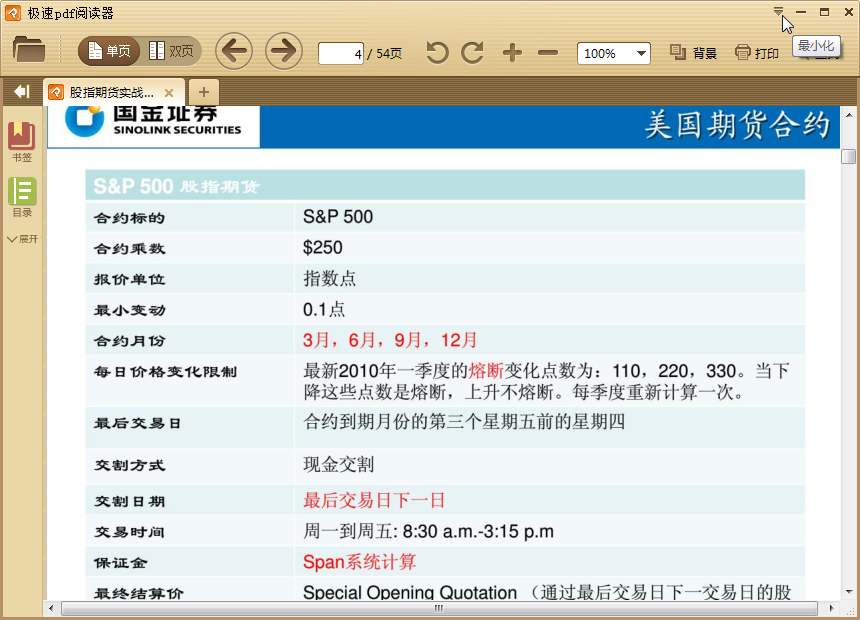Click the 0.1点 minimum tick value
This screenshot has height=620, width=860.
[x=324, y=309]
